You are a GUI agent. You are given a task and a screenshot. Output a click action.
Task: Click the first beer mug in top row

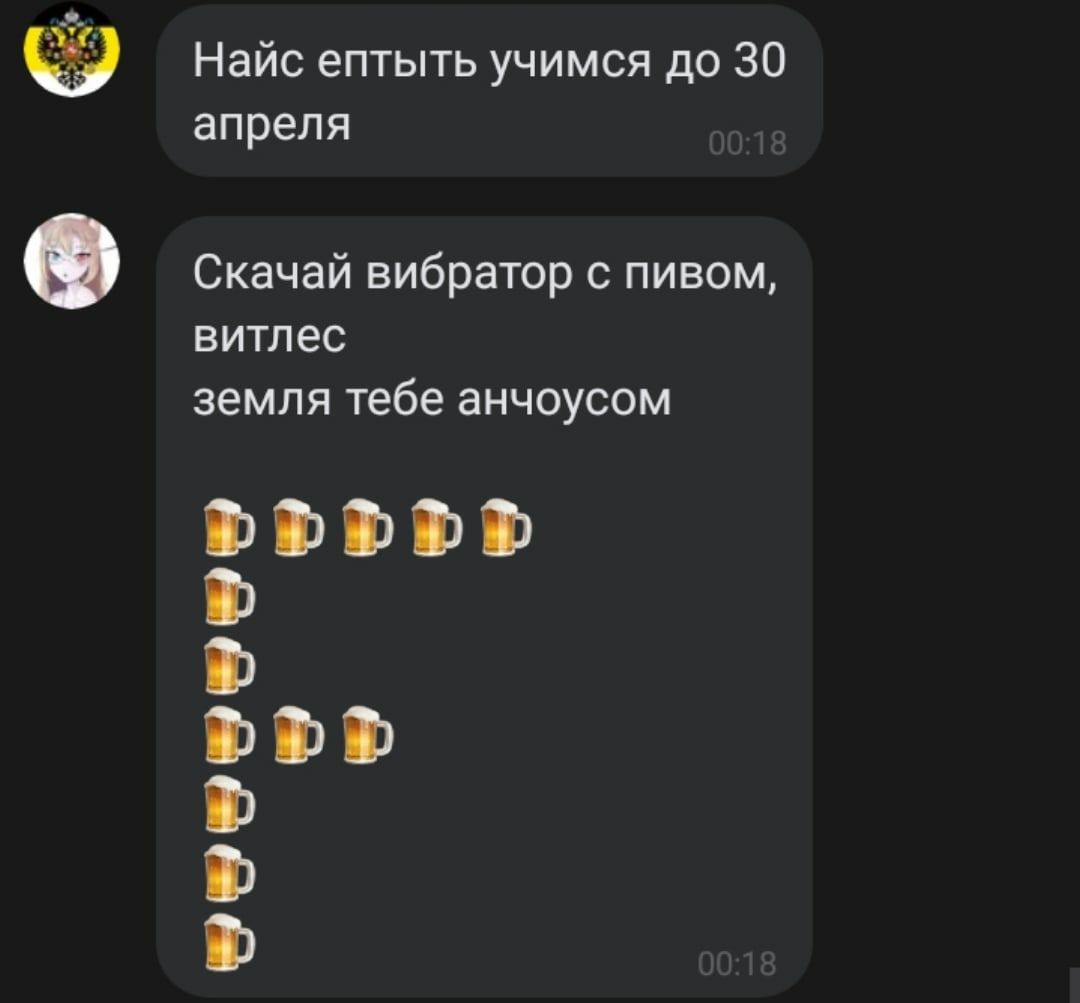[229, 527]
